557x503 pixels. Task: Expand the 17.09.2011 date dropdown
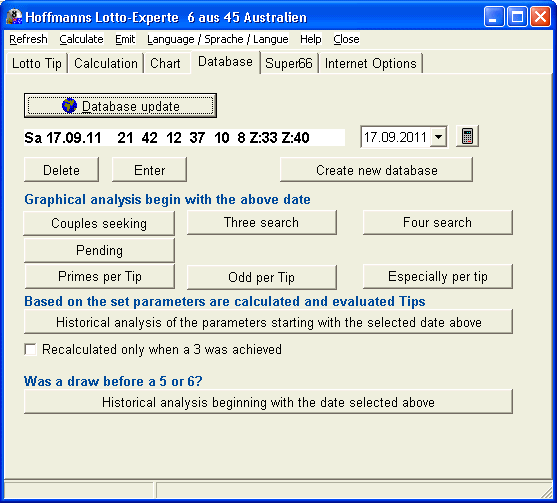tap(439, 137)
